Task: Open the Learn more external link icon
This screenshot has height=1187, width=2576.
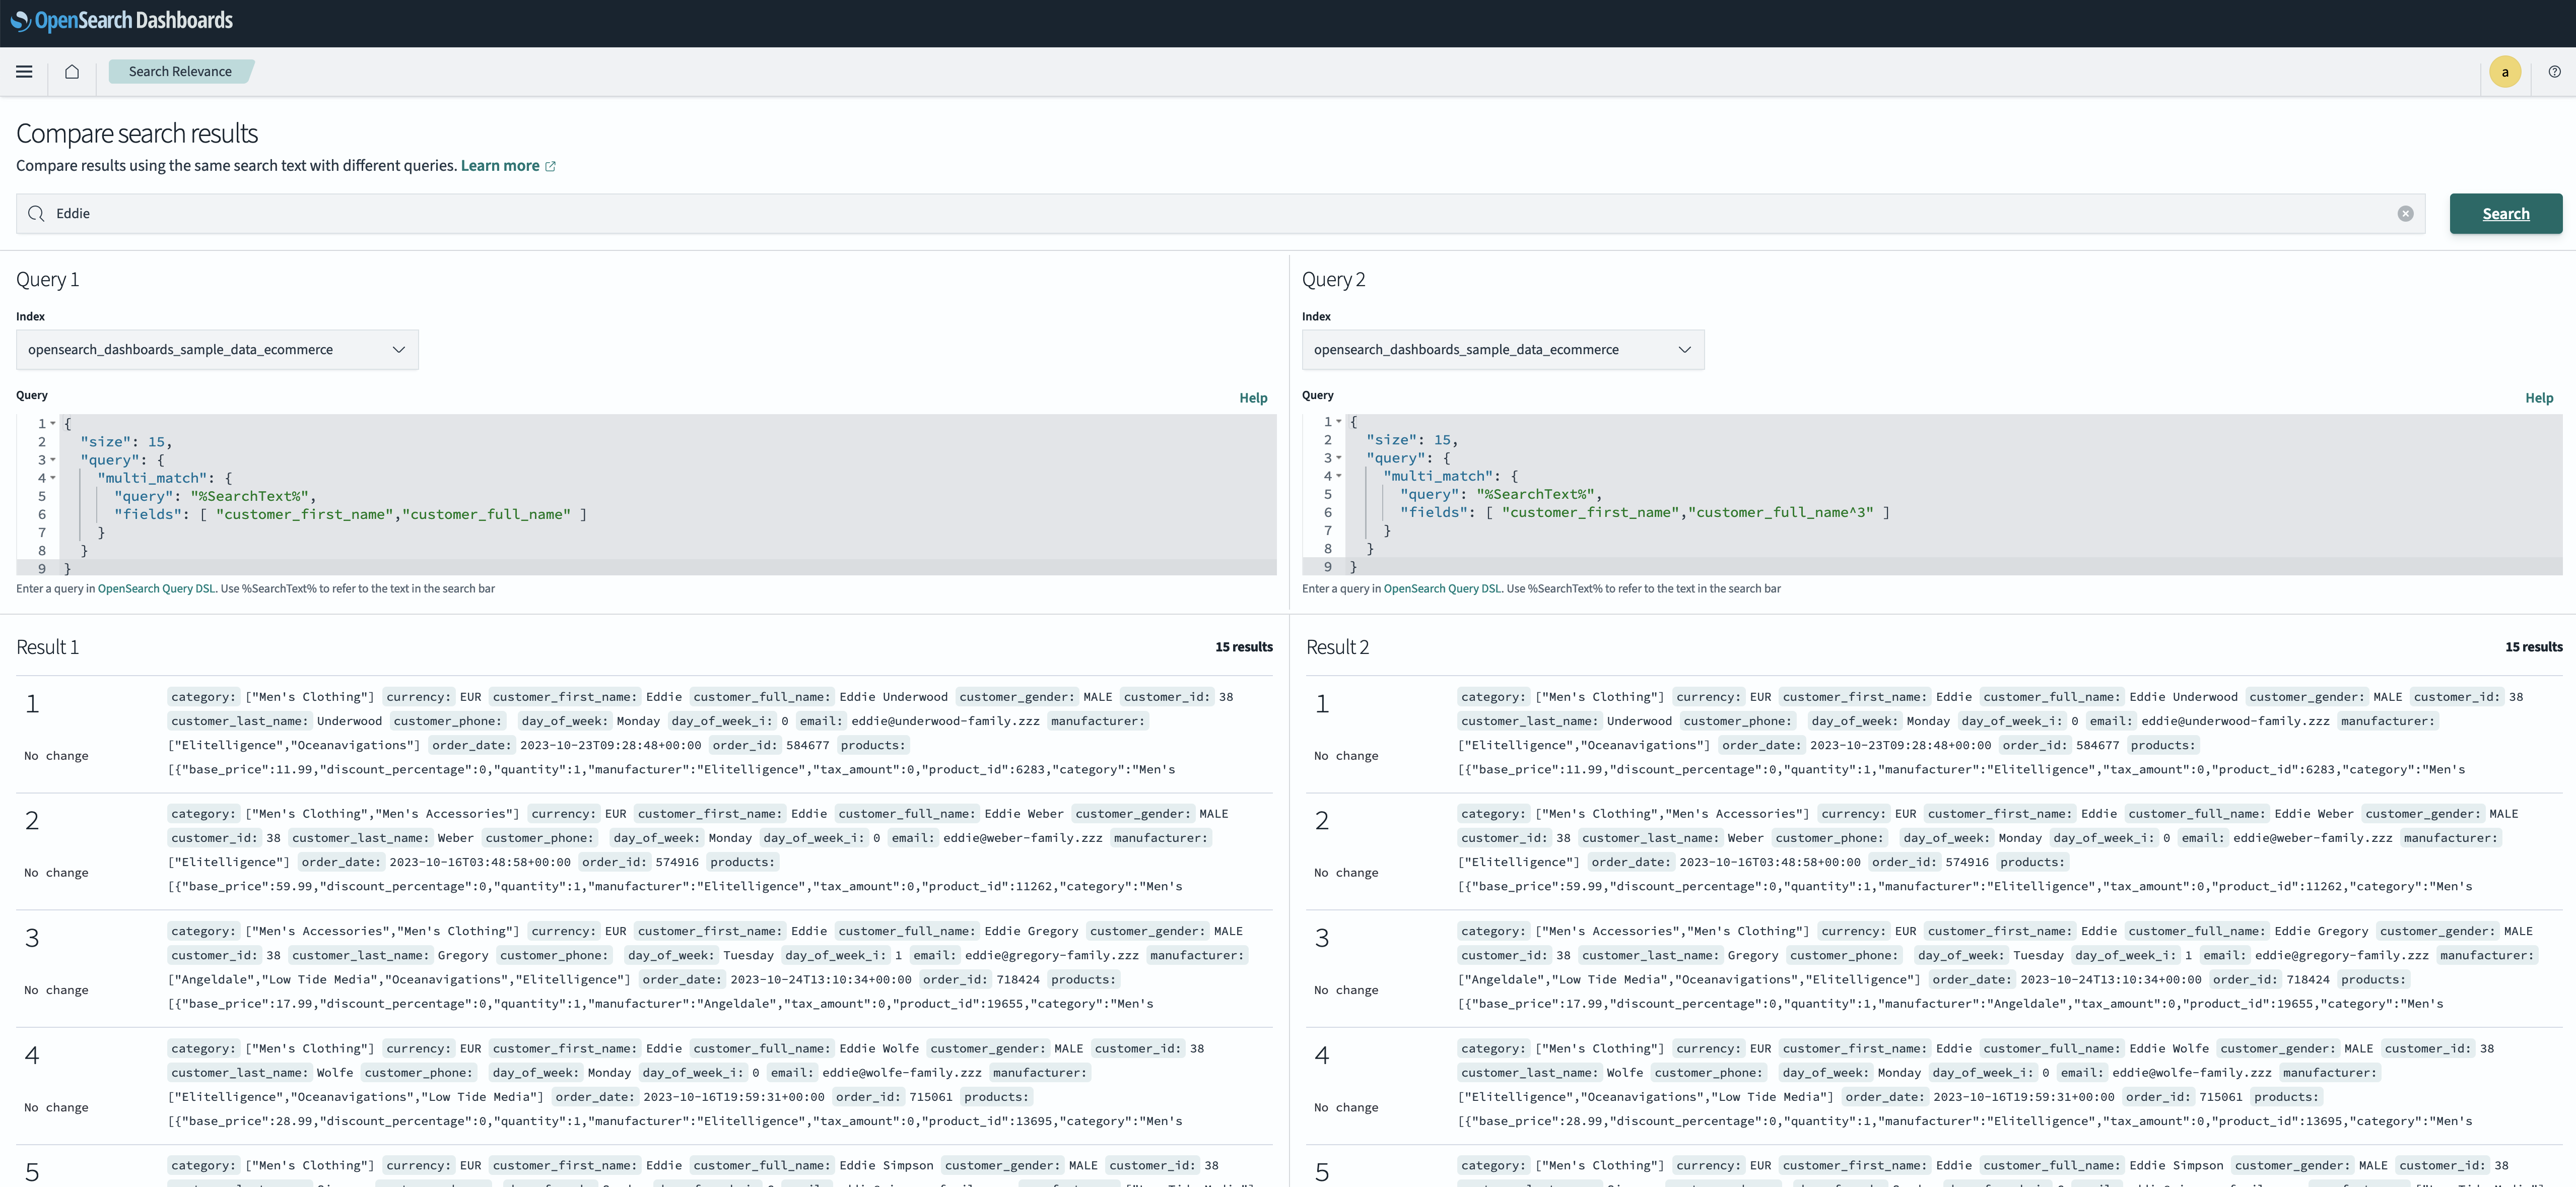Action: [550, 166]
